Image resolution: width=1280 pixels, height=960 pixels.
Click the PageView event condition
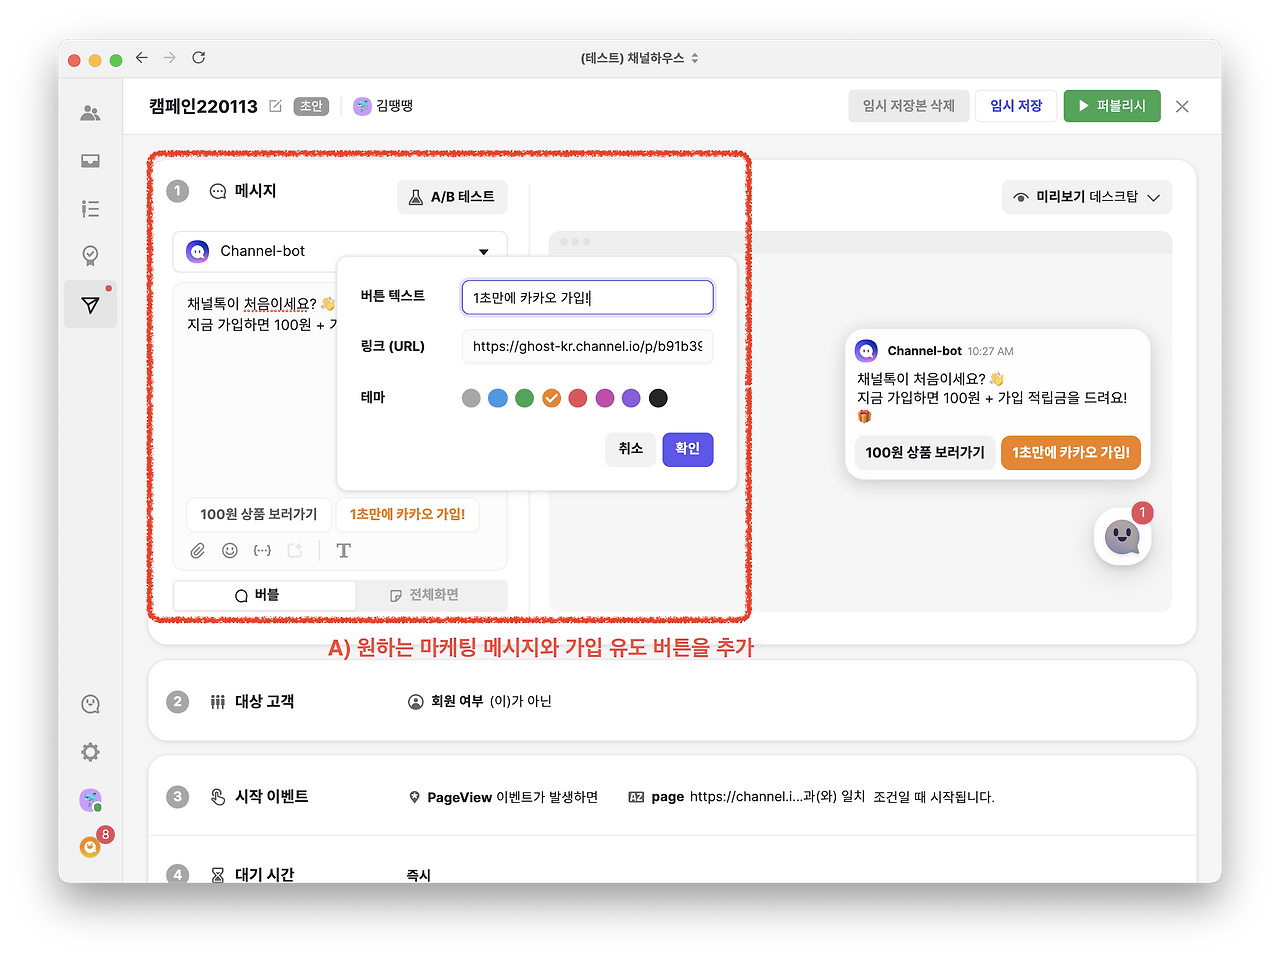click(x=503, y=797)
